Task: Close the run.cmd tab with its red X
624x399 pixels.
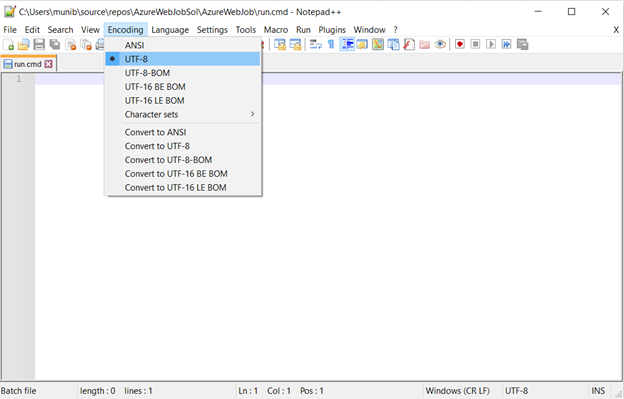Action: click(48, 64)
